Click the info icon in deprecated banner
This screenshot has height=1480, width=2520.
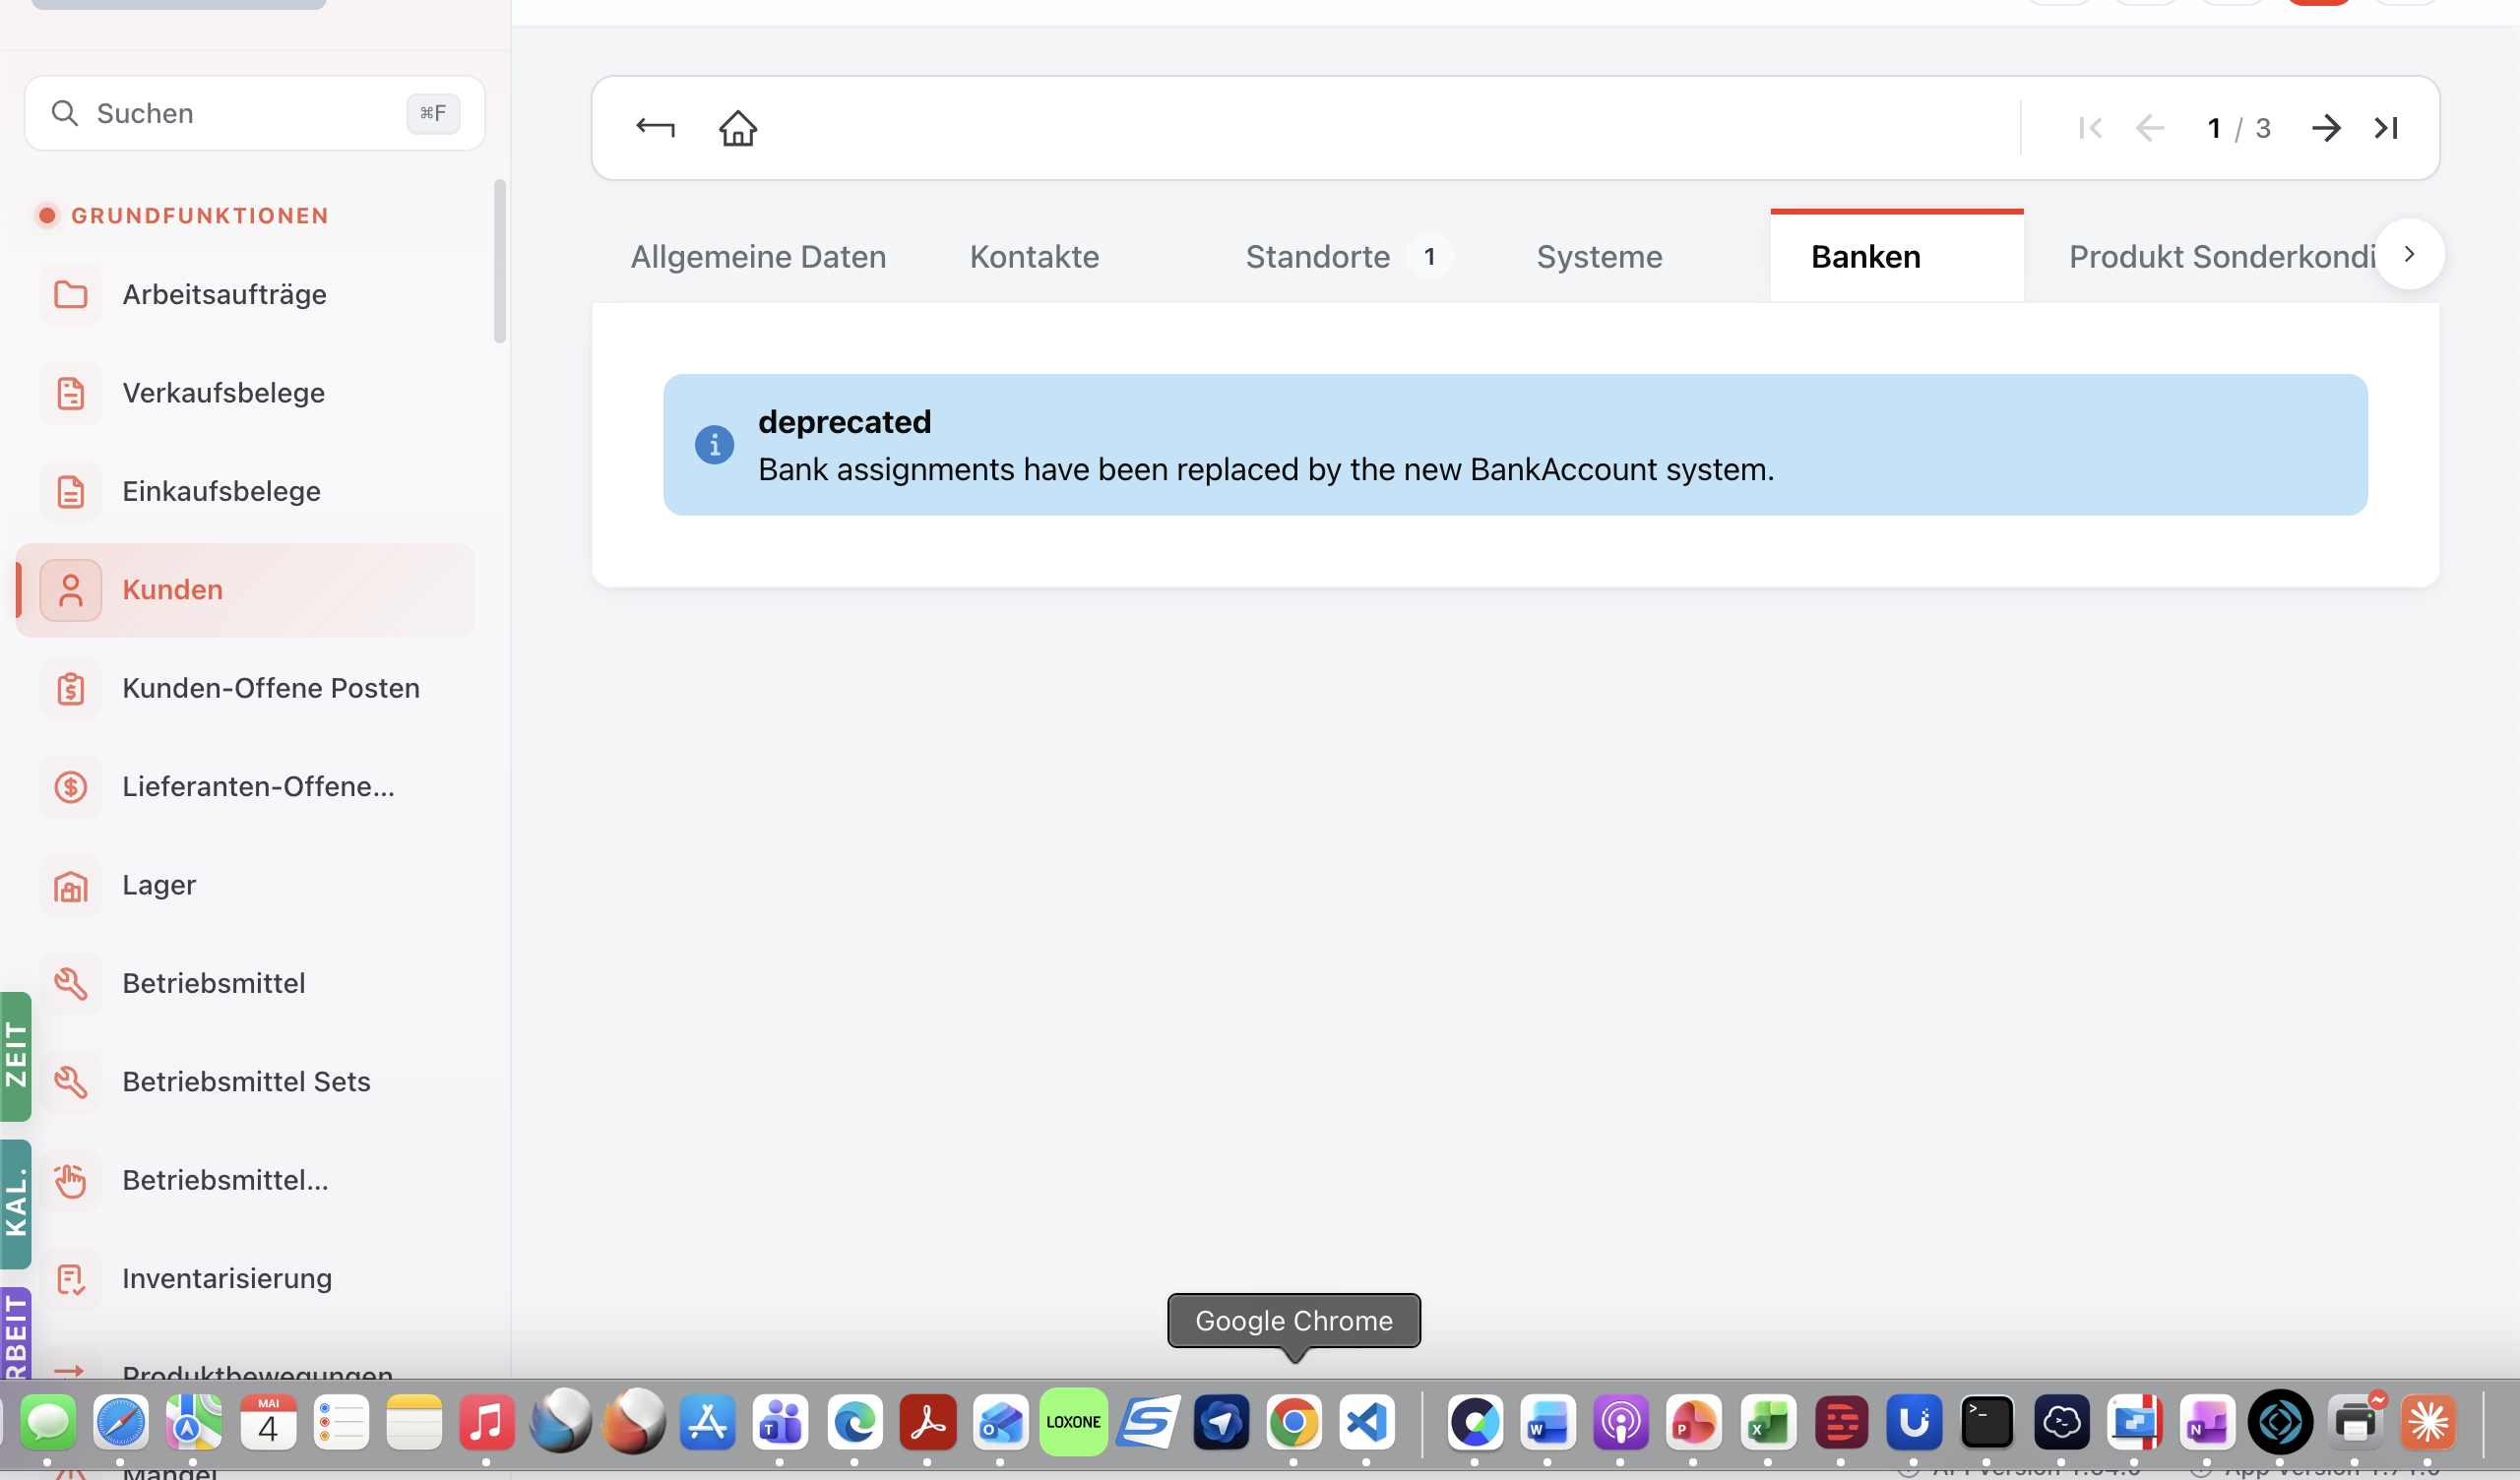coord(714,445)
